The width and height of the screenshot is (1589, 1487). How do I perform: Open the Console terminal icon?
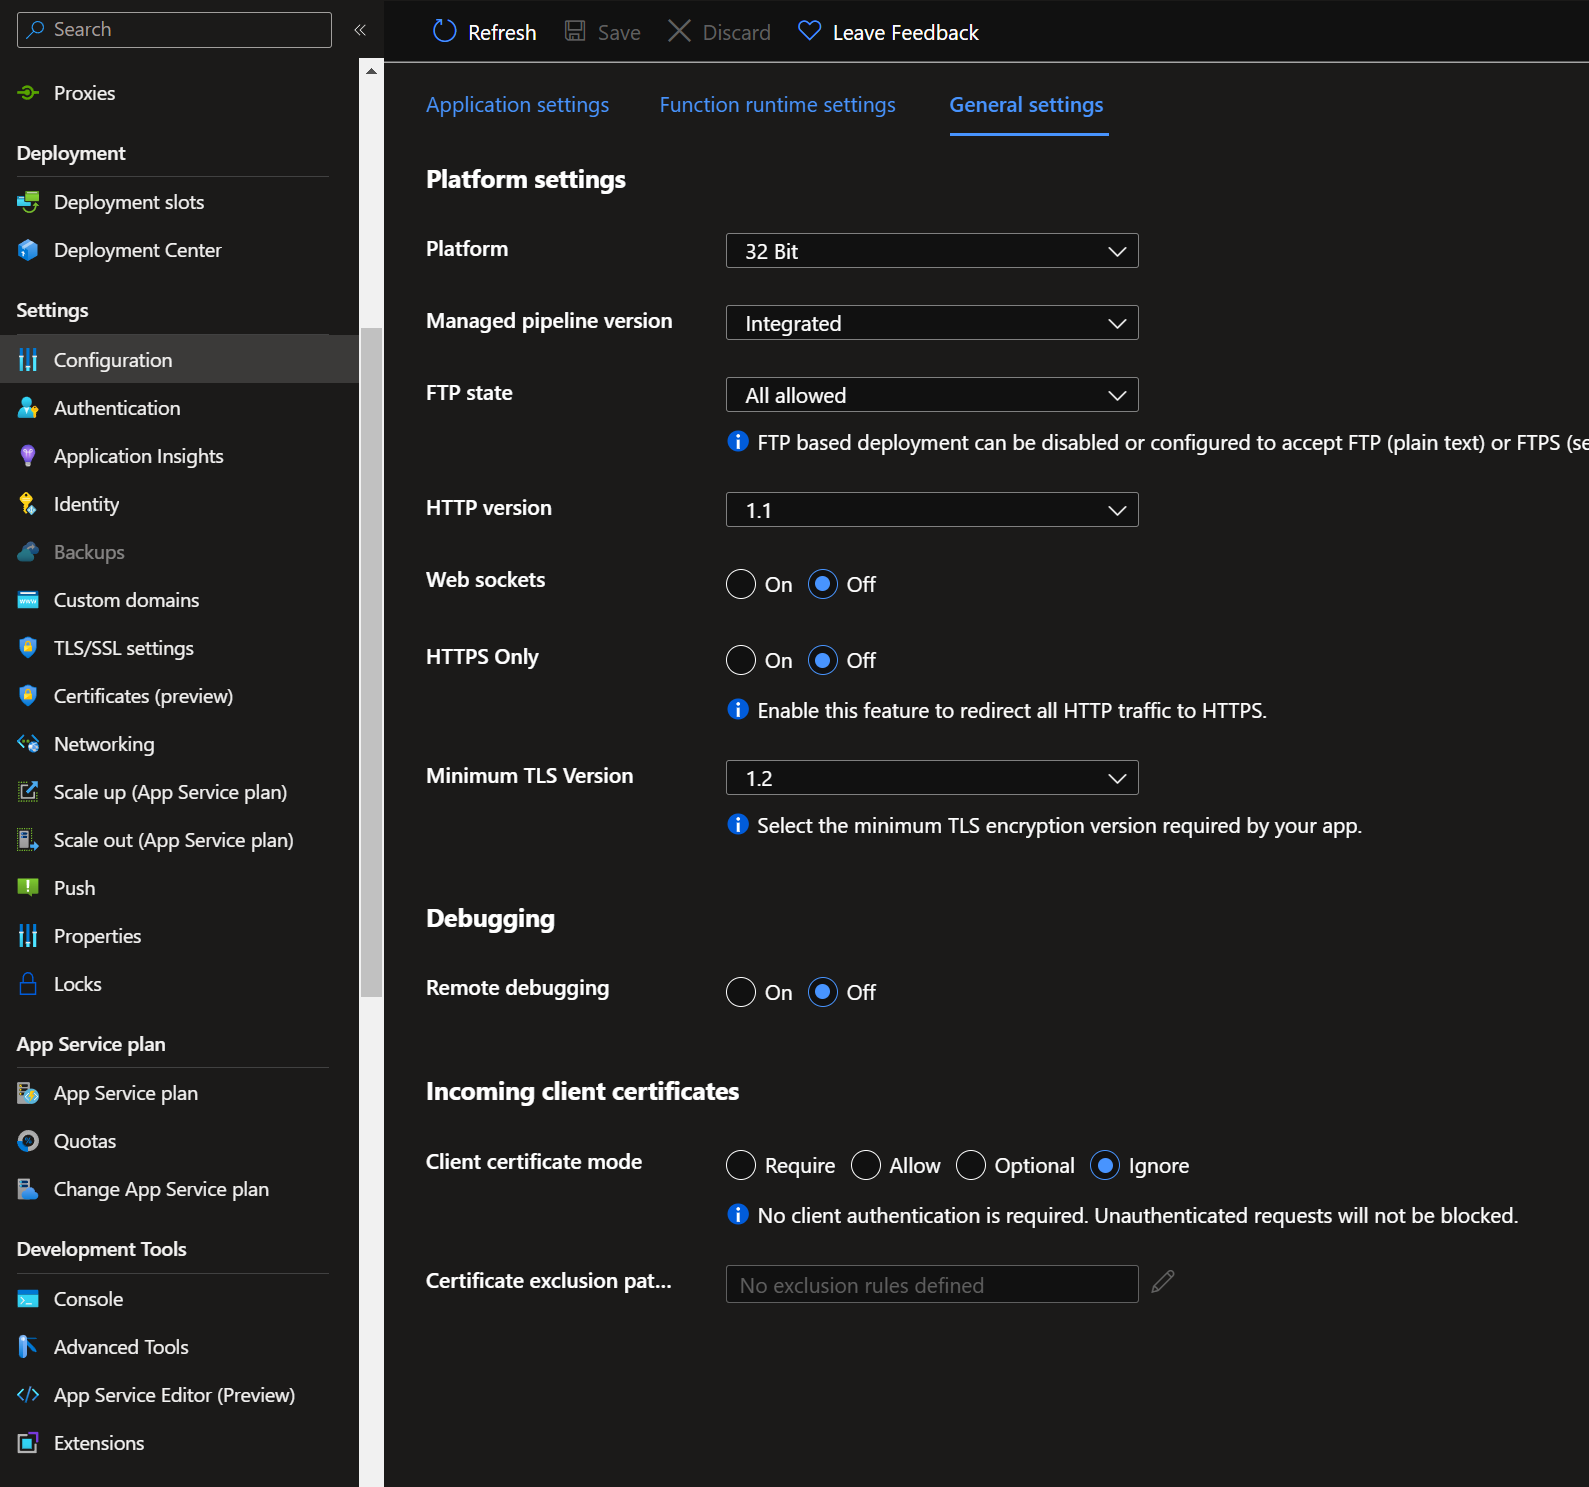pyautogui.click(x=28, y=1299)
